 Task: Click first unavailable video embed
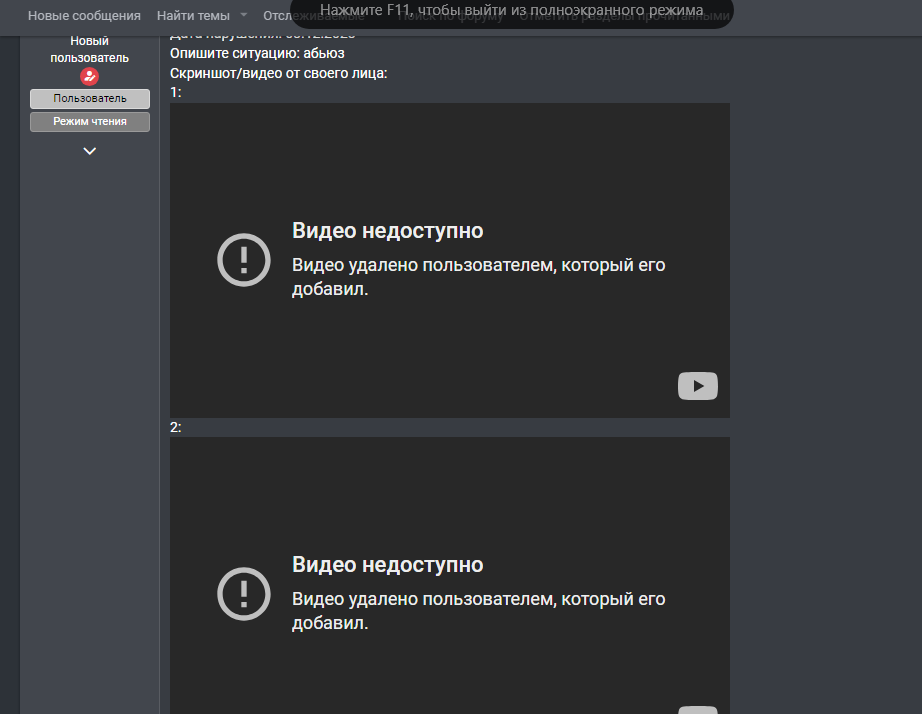coord(450,261)
